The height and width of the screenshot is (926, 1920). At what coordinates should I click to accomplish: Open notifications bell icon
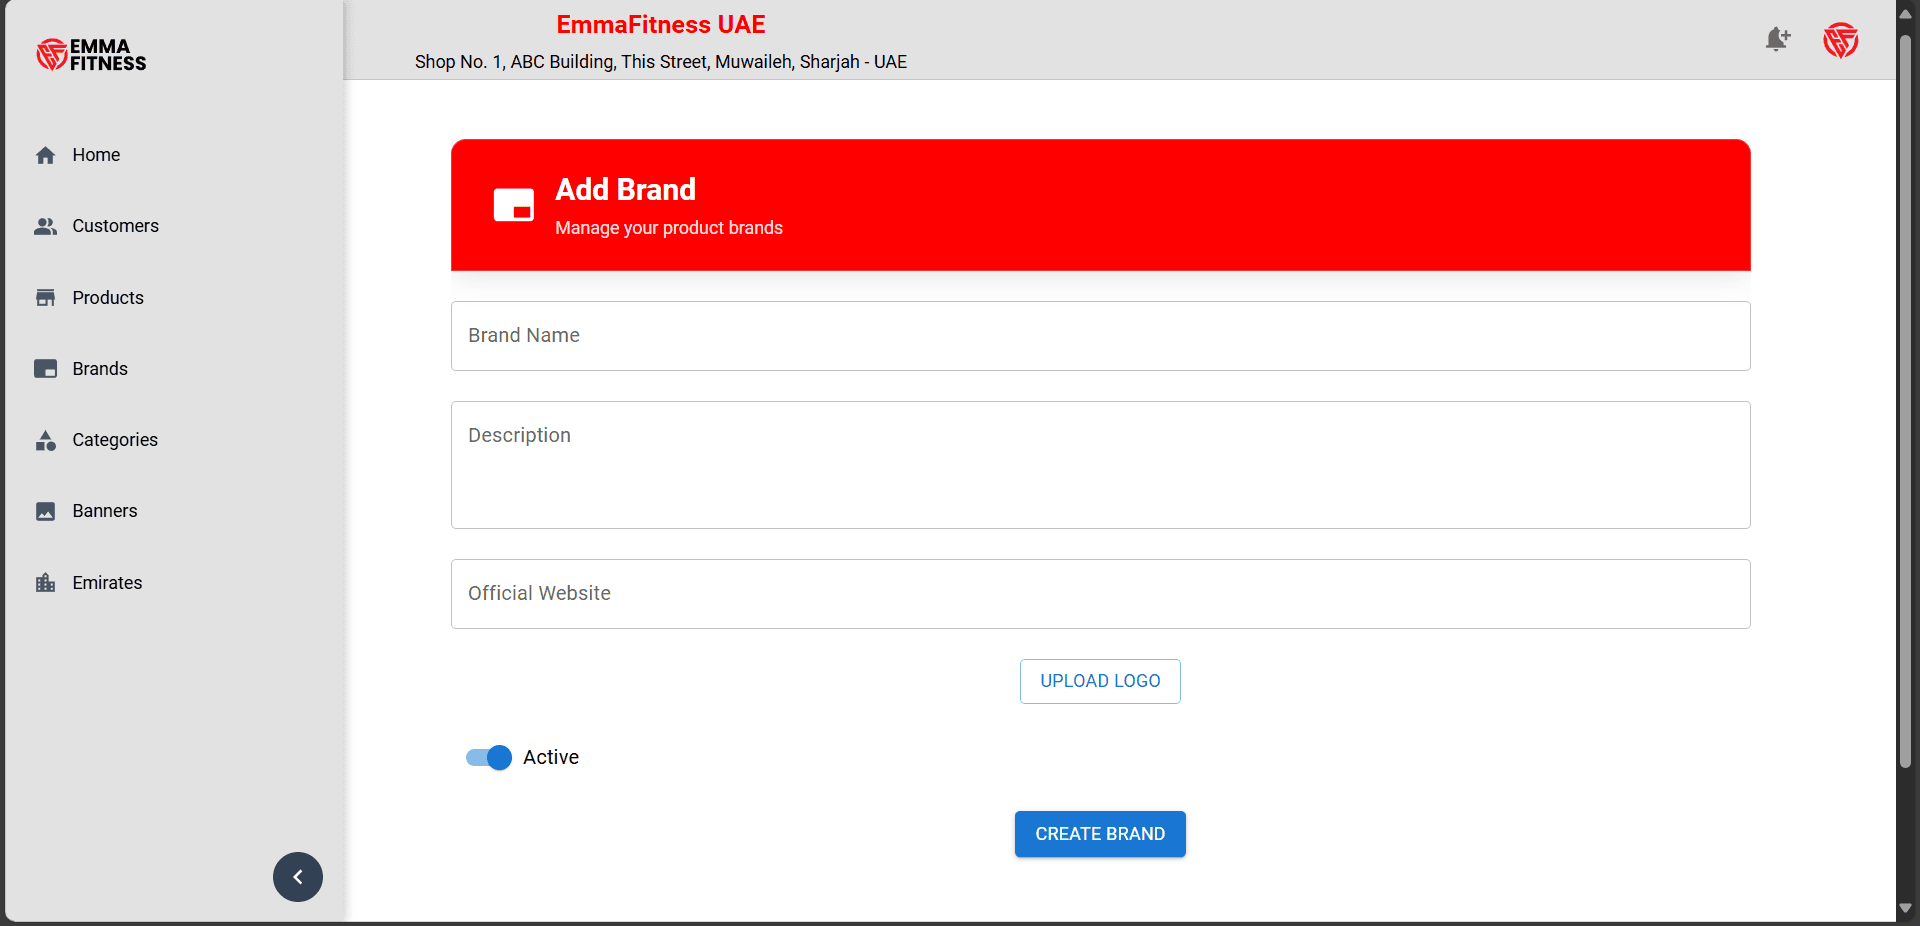1777,40
